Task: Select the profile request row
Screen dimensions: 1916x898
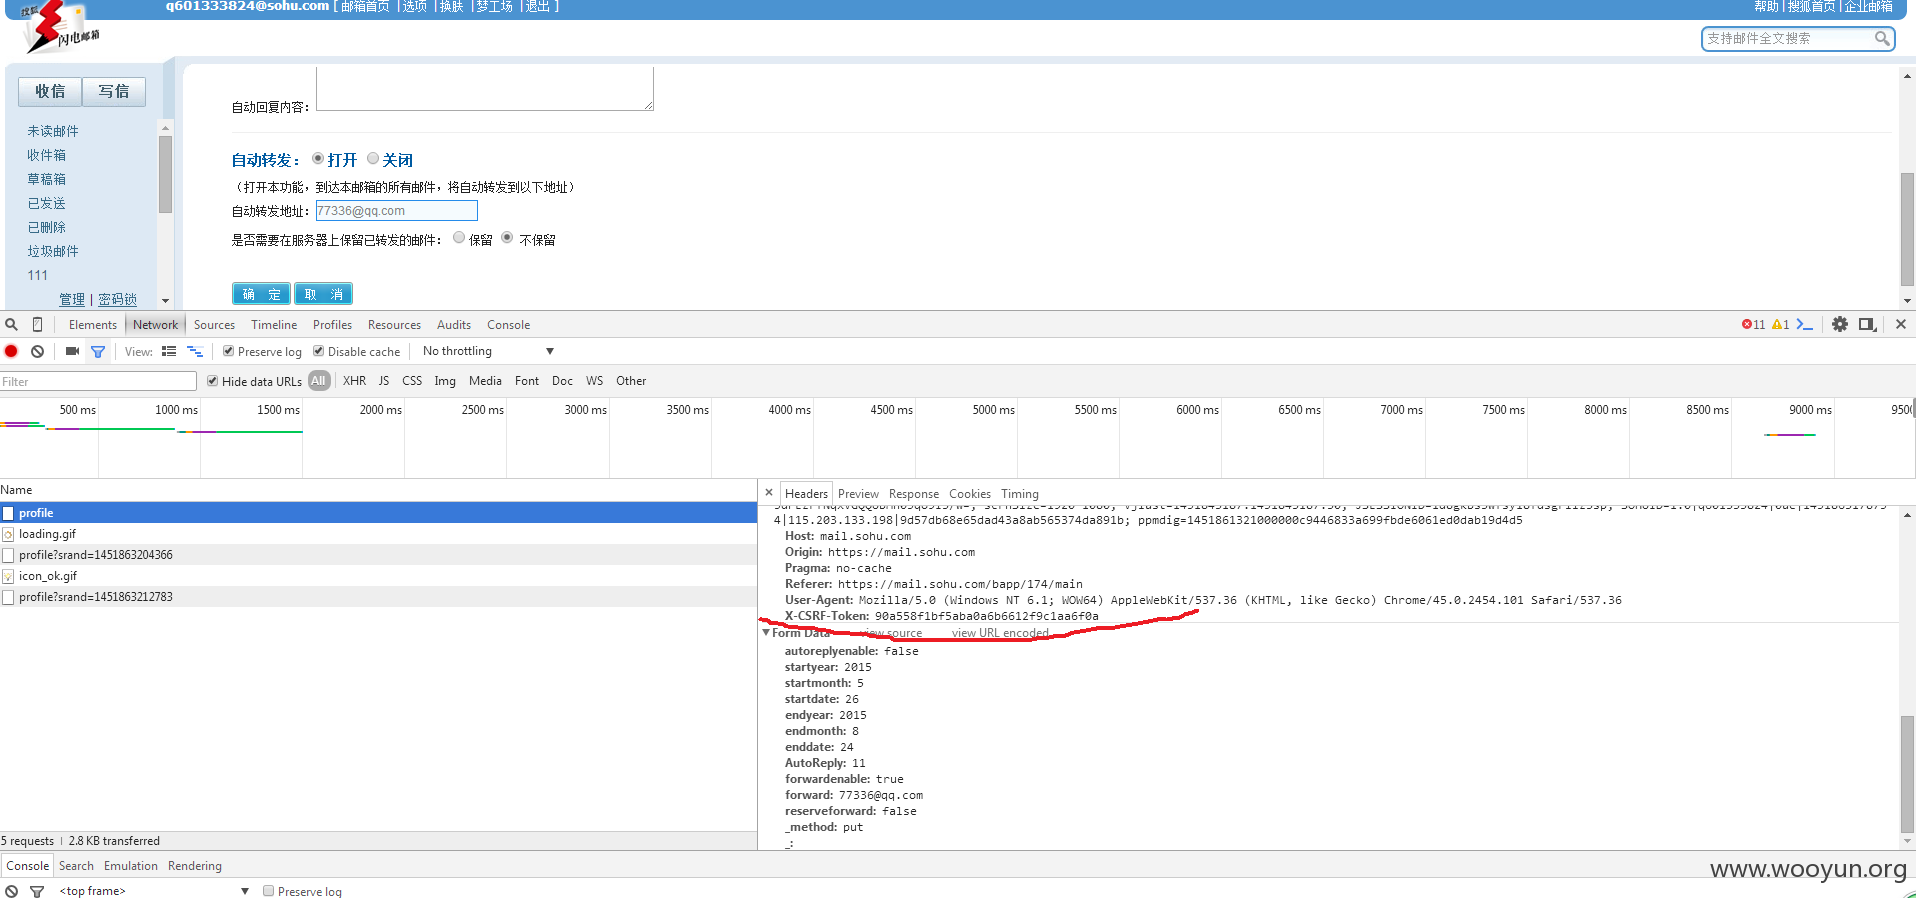Action: 378,513
